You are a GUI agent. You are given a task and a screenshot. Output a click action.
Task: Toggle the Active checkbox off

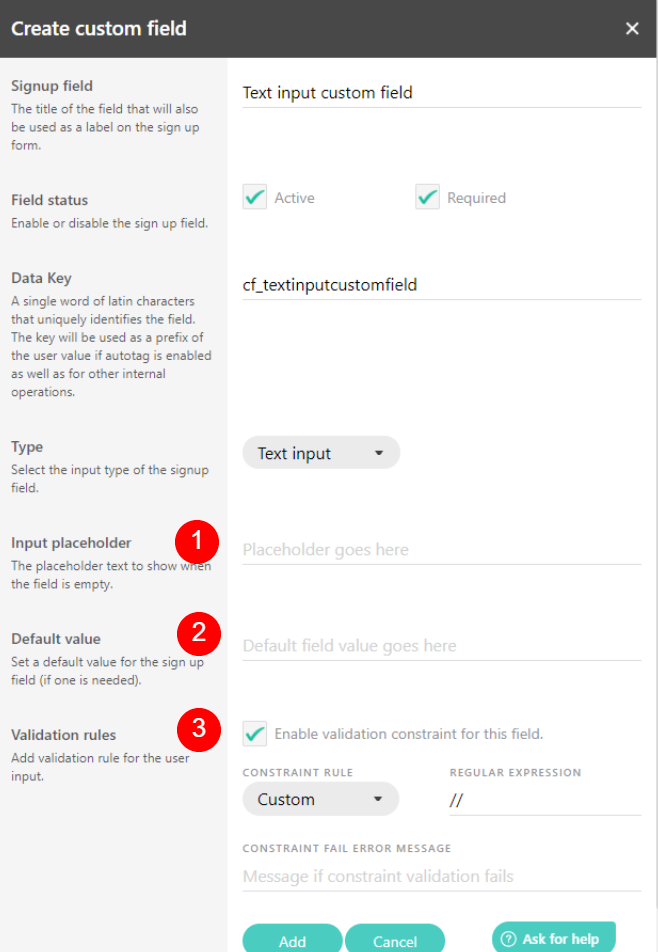click(255, 197)
